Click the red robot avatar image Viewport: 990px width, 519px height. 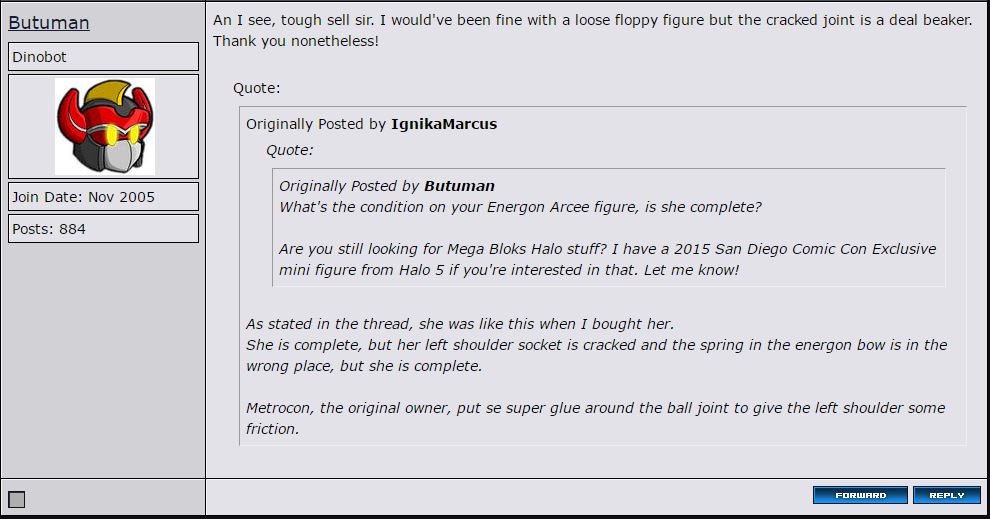pyautogui.click(x=104, y=127)
